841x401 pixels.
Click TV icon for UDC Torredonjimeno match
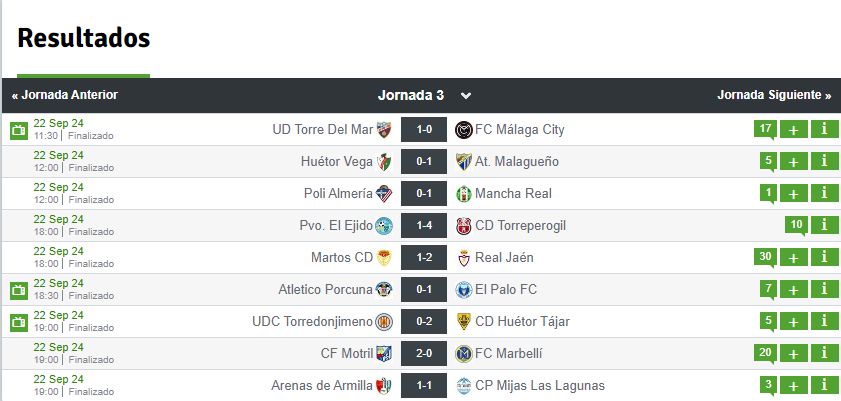tap(18, 322)
